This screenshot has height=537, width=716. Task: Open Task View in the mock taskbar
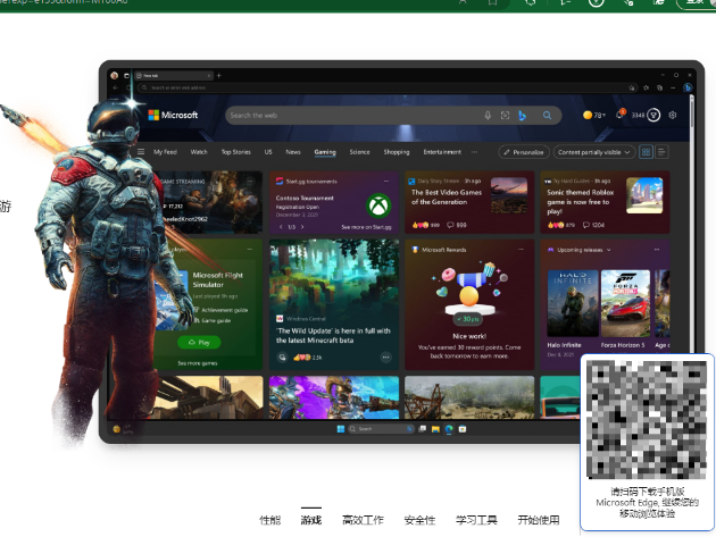[x=422, y=429]
